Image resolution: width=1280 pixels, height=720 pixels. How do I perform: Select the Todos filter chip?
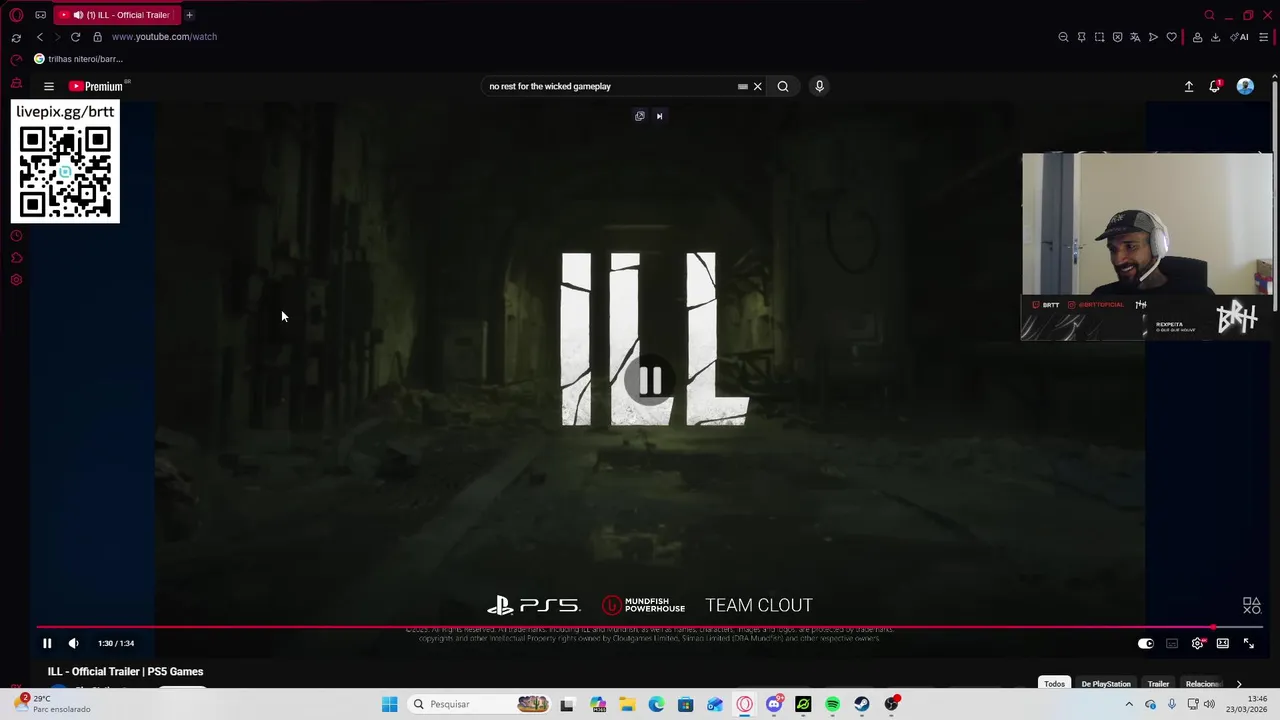click(x=1054, y=684)
